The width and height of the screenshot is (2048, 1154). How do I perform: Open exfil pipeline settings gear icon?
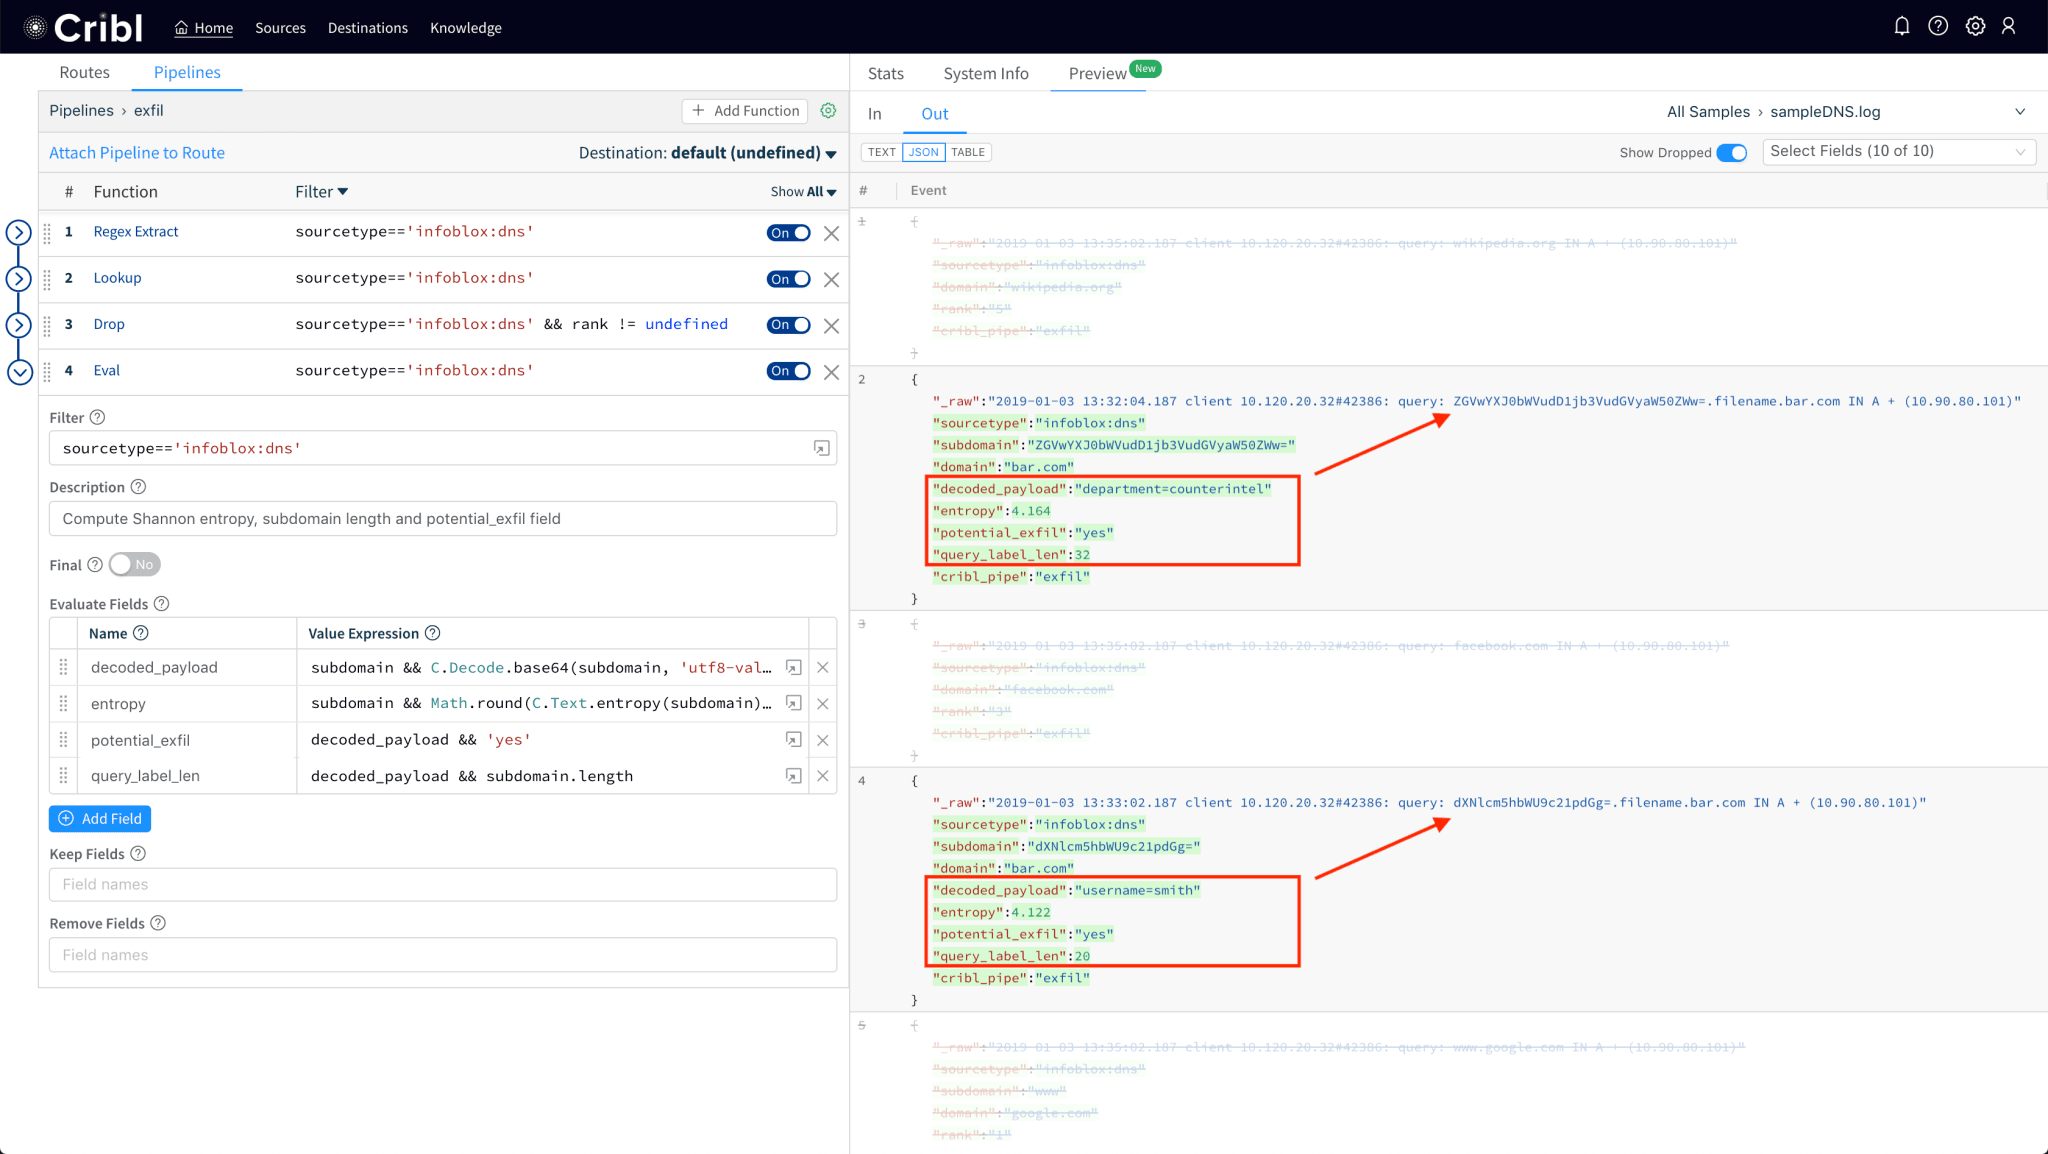pyautogui.click(x=828, y=111)
